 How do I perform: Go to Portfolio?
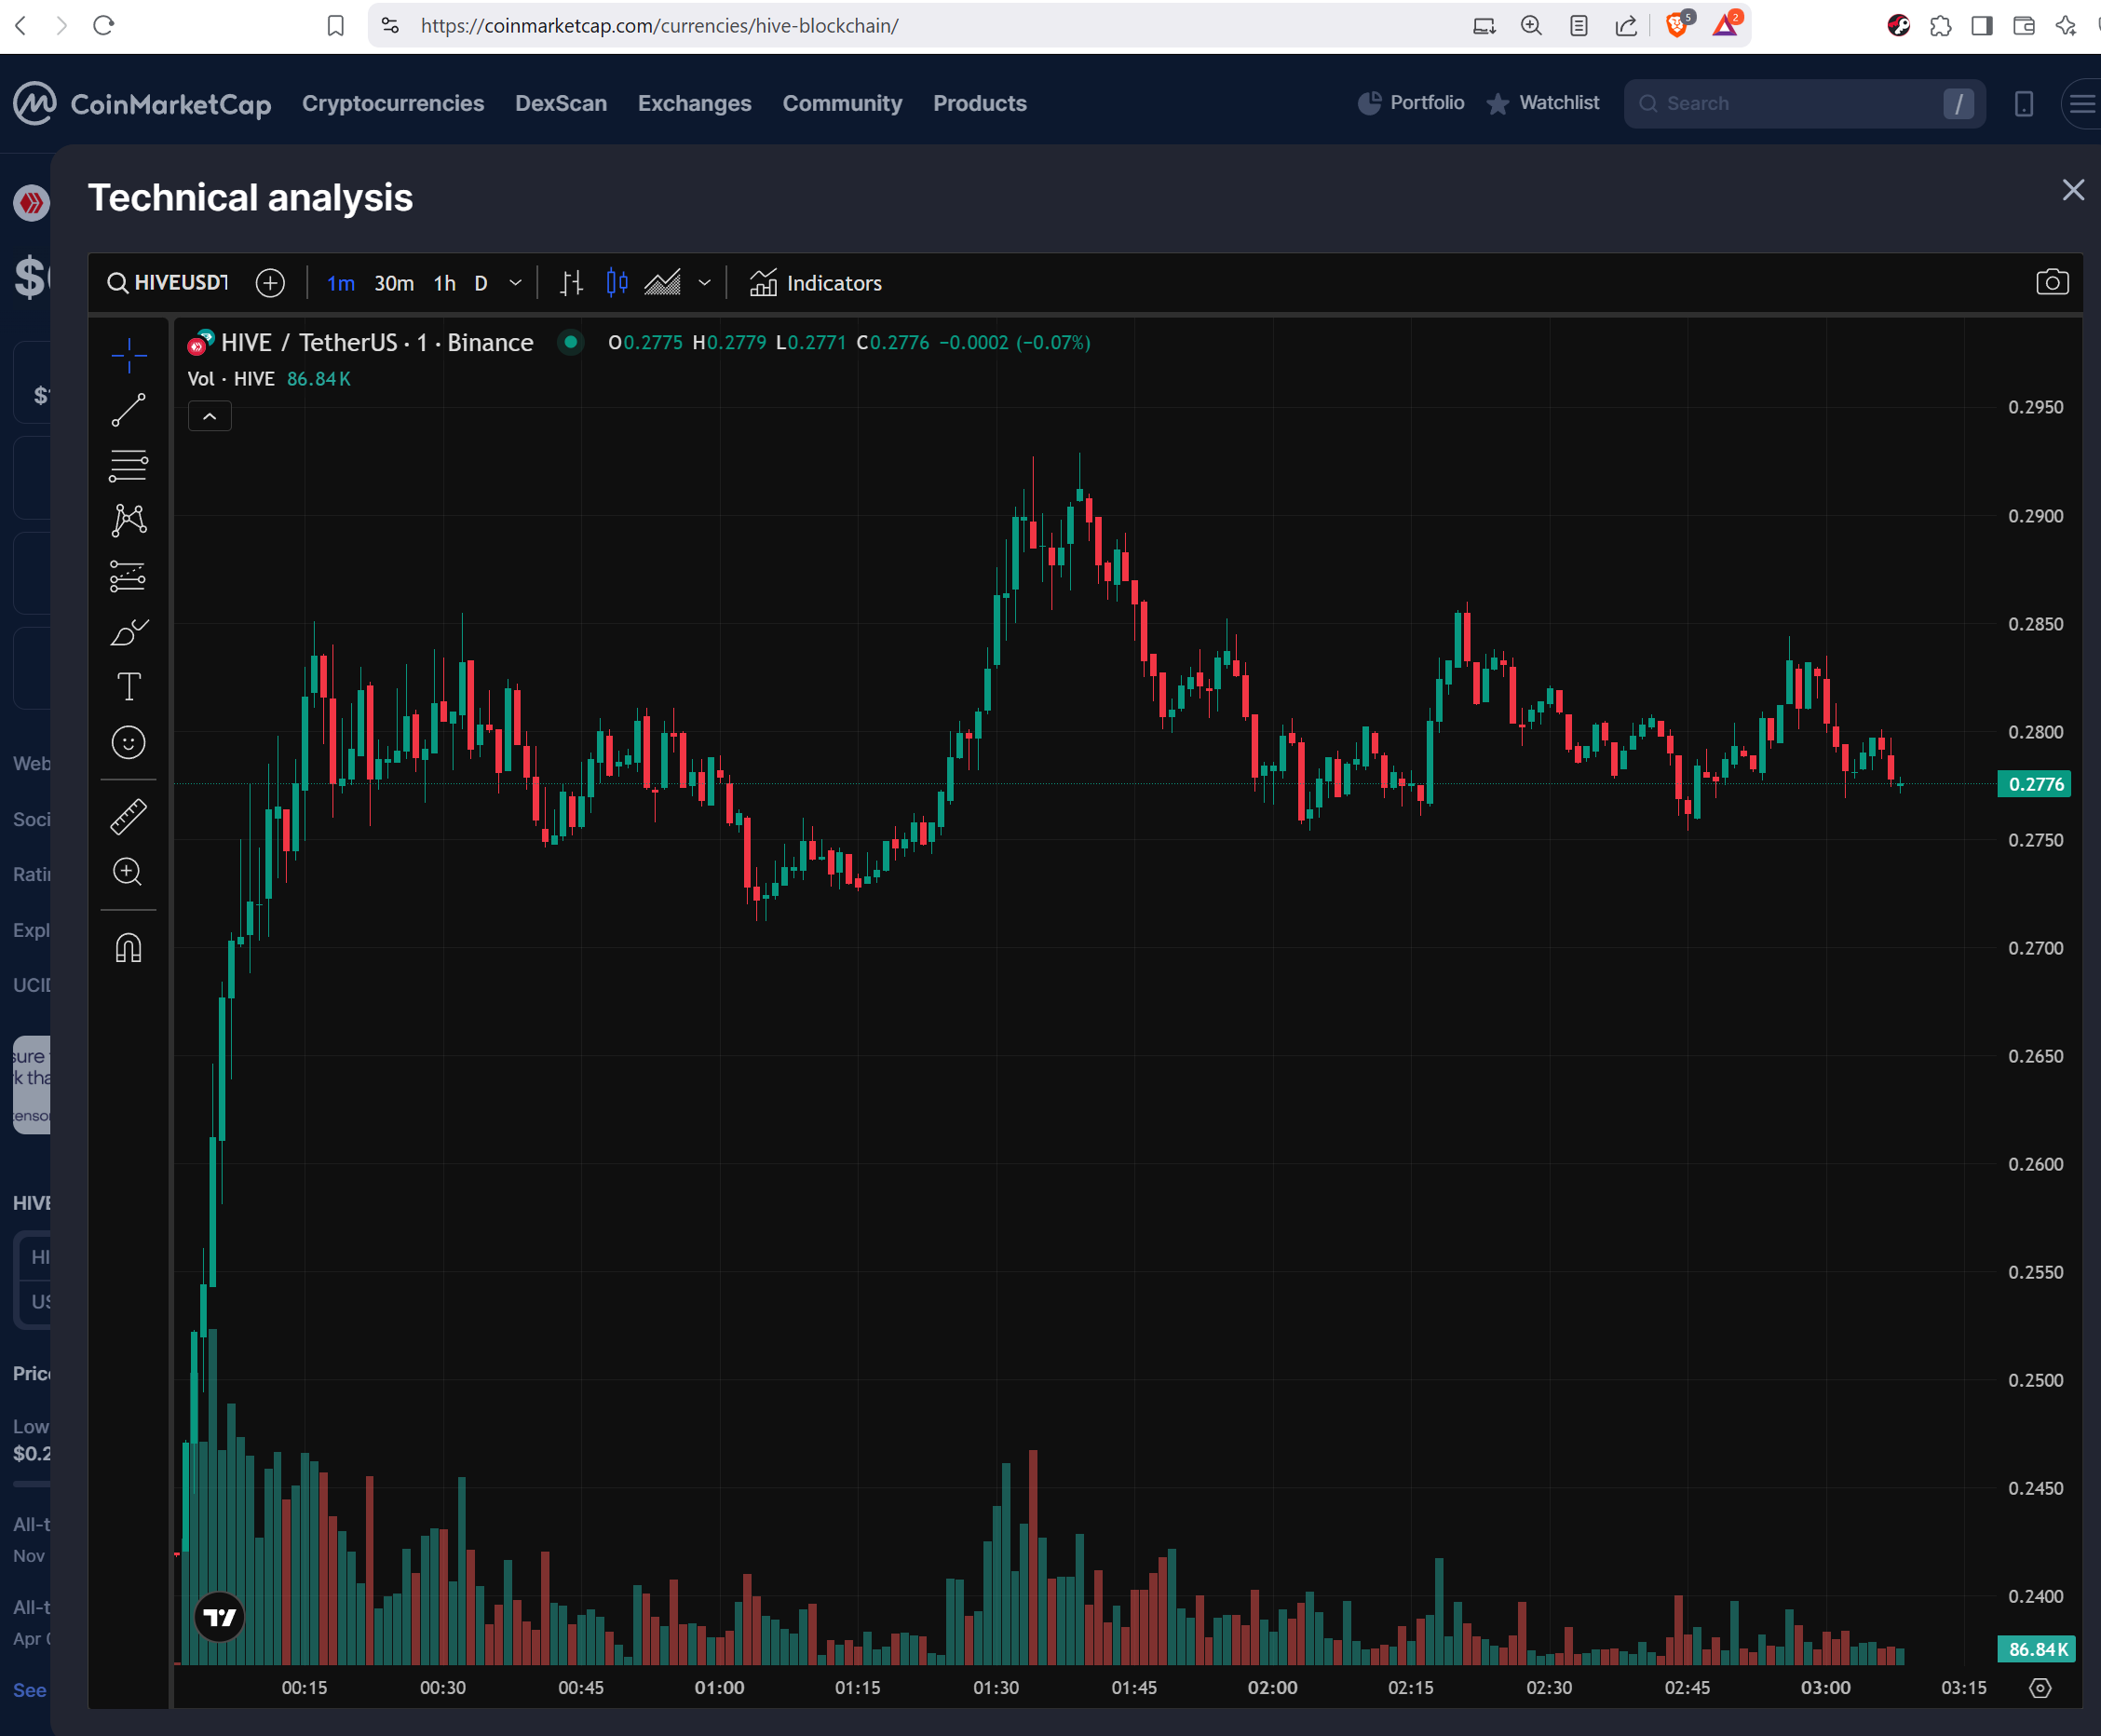[1411, 103]
